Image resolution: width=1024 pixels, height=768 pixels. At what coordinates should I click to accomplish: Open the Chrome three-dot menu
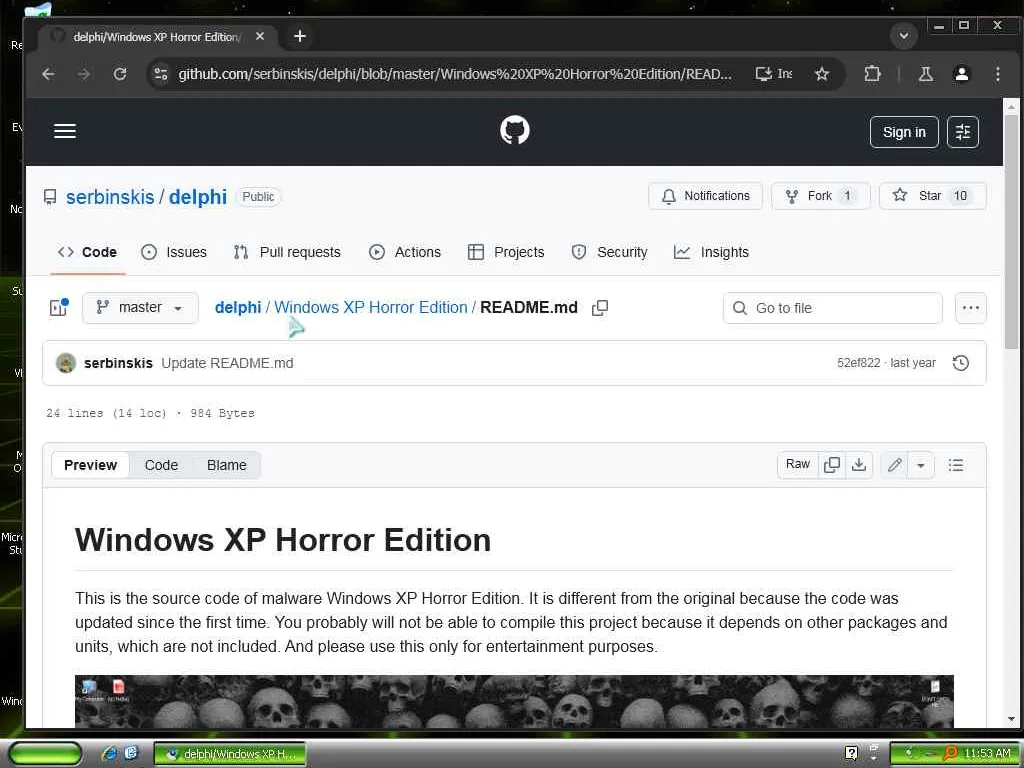click(x=997, y=74)
